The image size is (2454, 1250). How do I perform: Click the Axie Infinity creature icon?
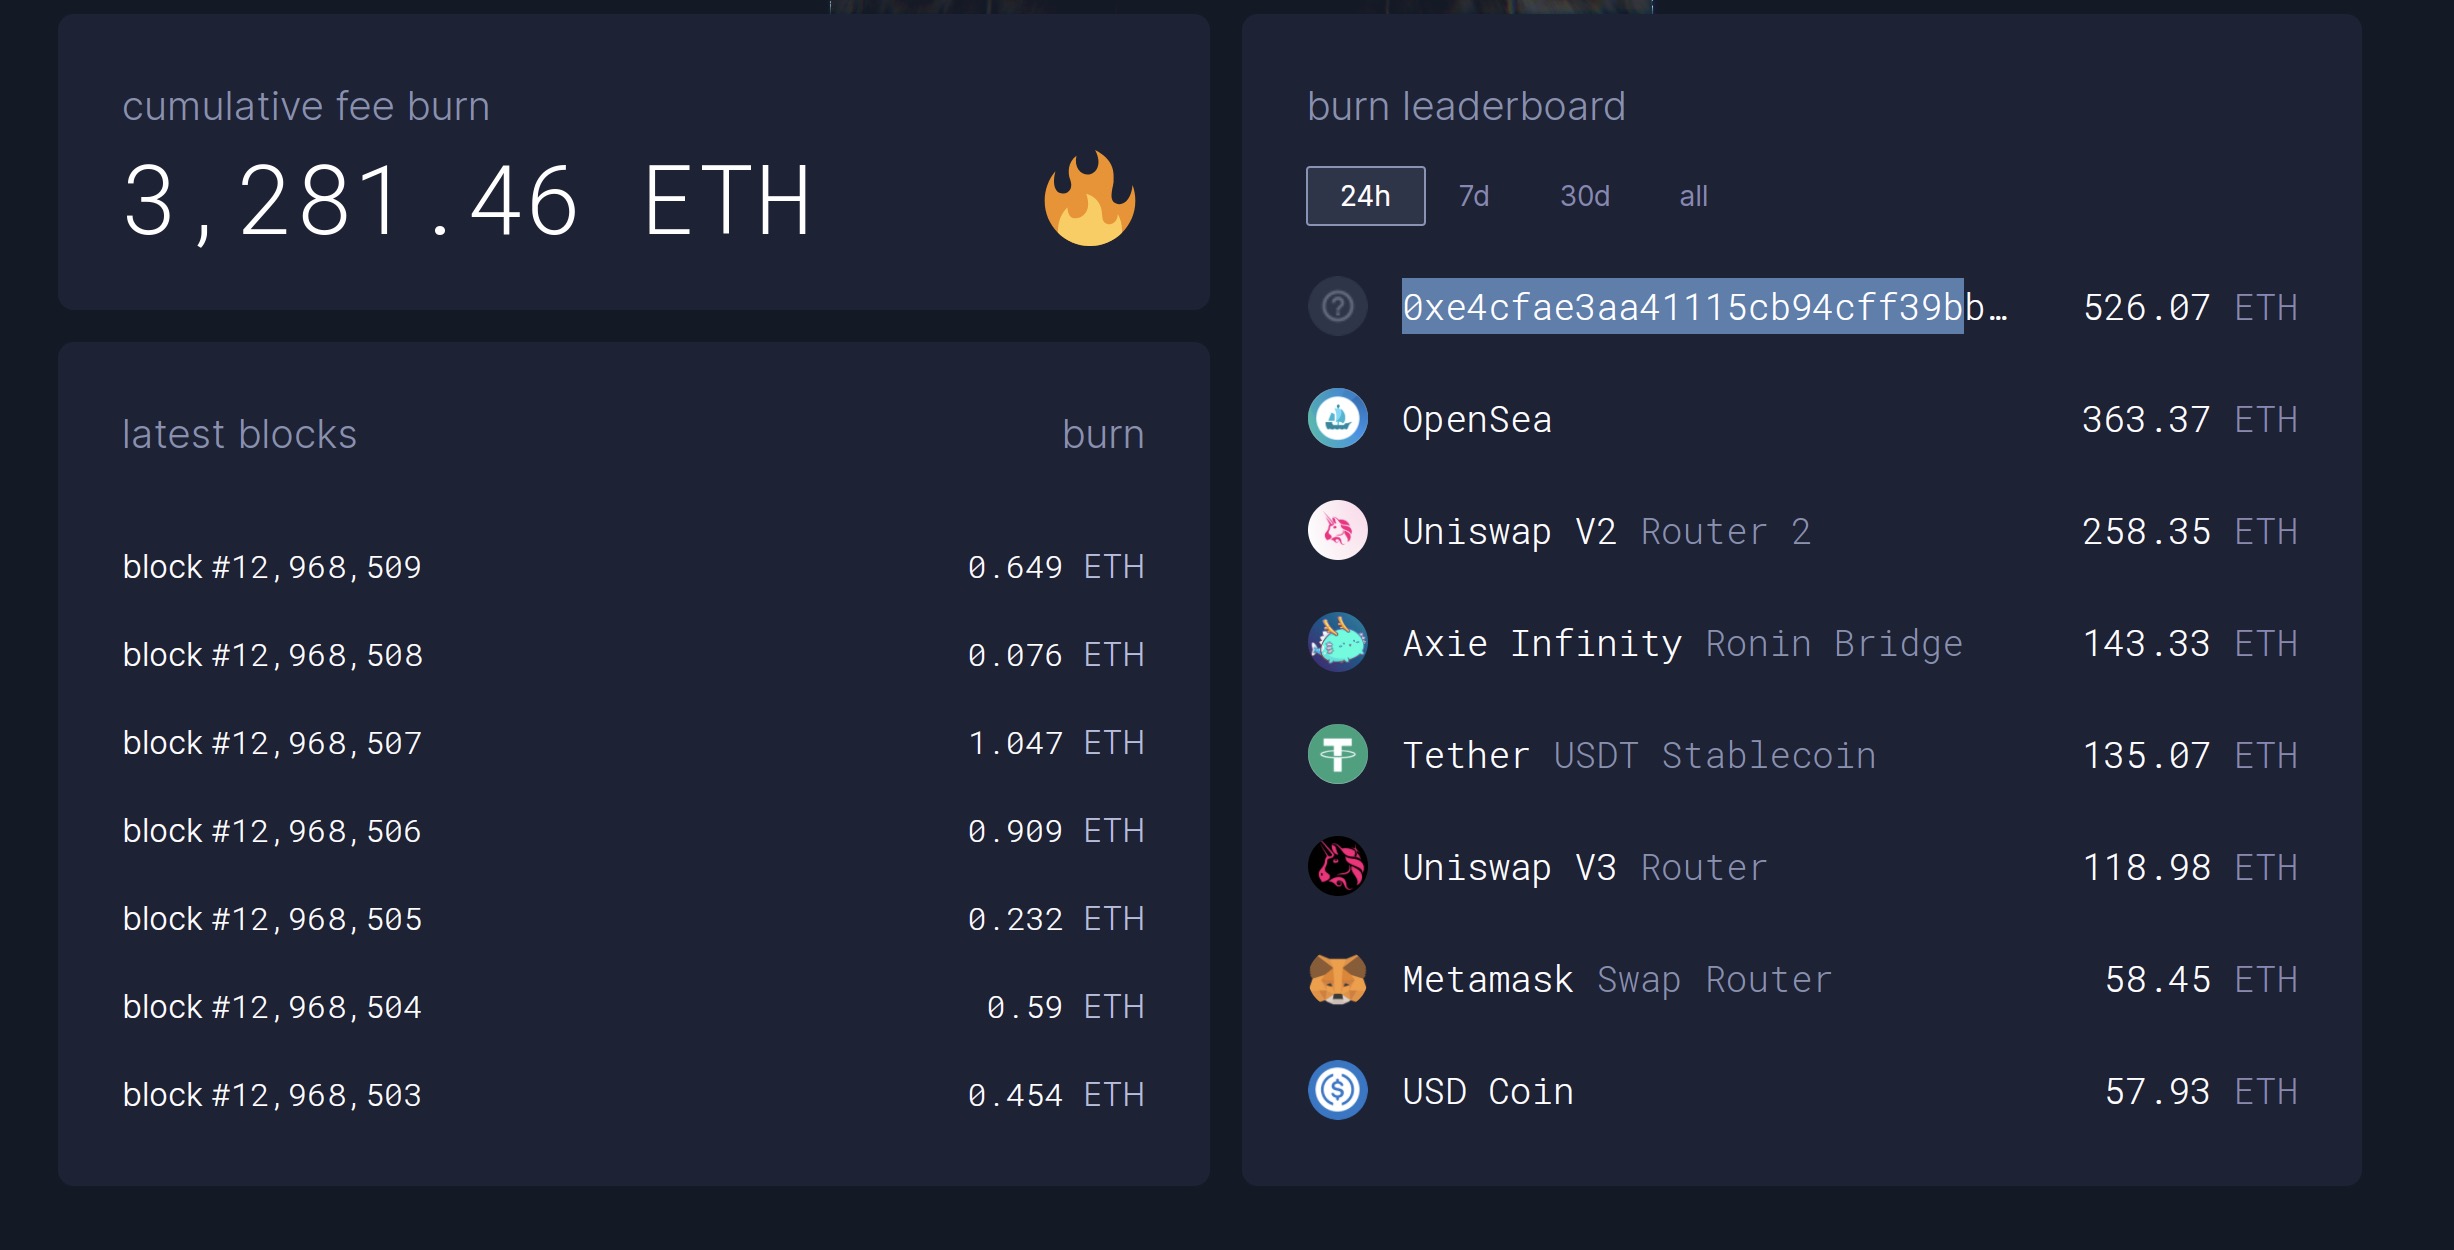pos(1337,643)
